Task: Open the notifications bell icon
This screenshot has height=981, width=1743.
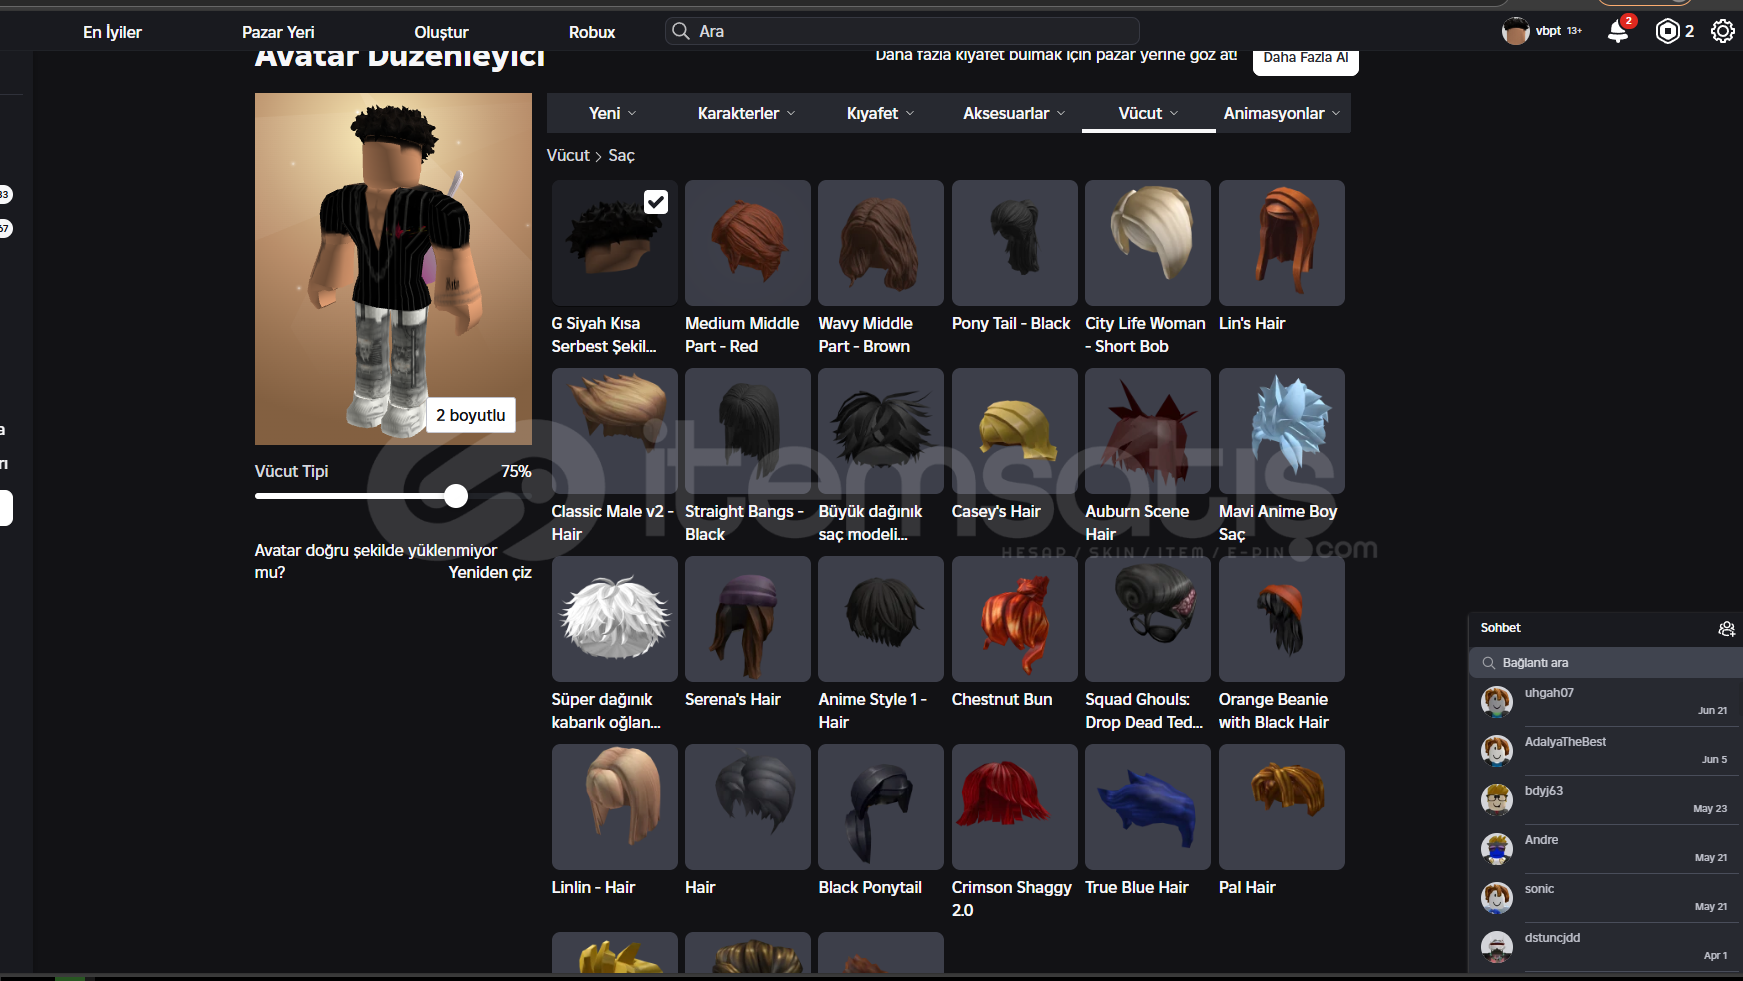Action: point(1617,32)
